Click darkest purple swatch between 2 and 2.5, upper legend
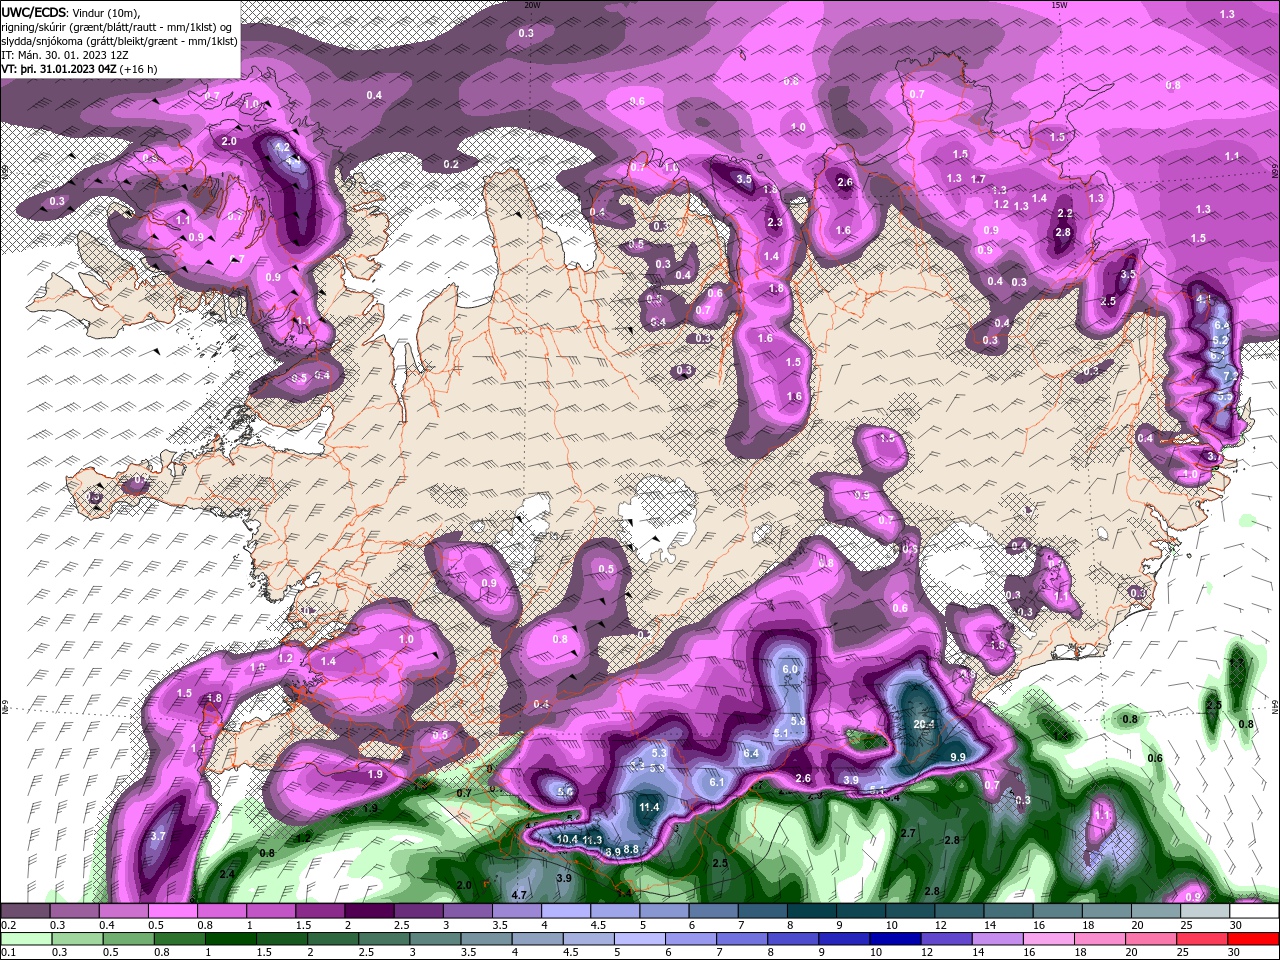Image resolution: width=1280 pixels, height=960 pixels. [369, 911]
